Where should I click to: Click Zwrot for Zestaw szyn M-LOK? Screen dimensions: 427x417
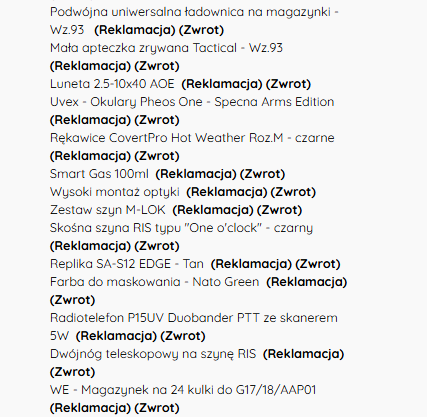point(279,210)
